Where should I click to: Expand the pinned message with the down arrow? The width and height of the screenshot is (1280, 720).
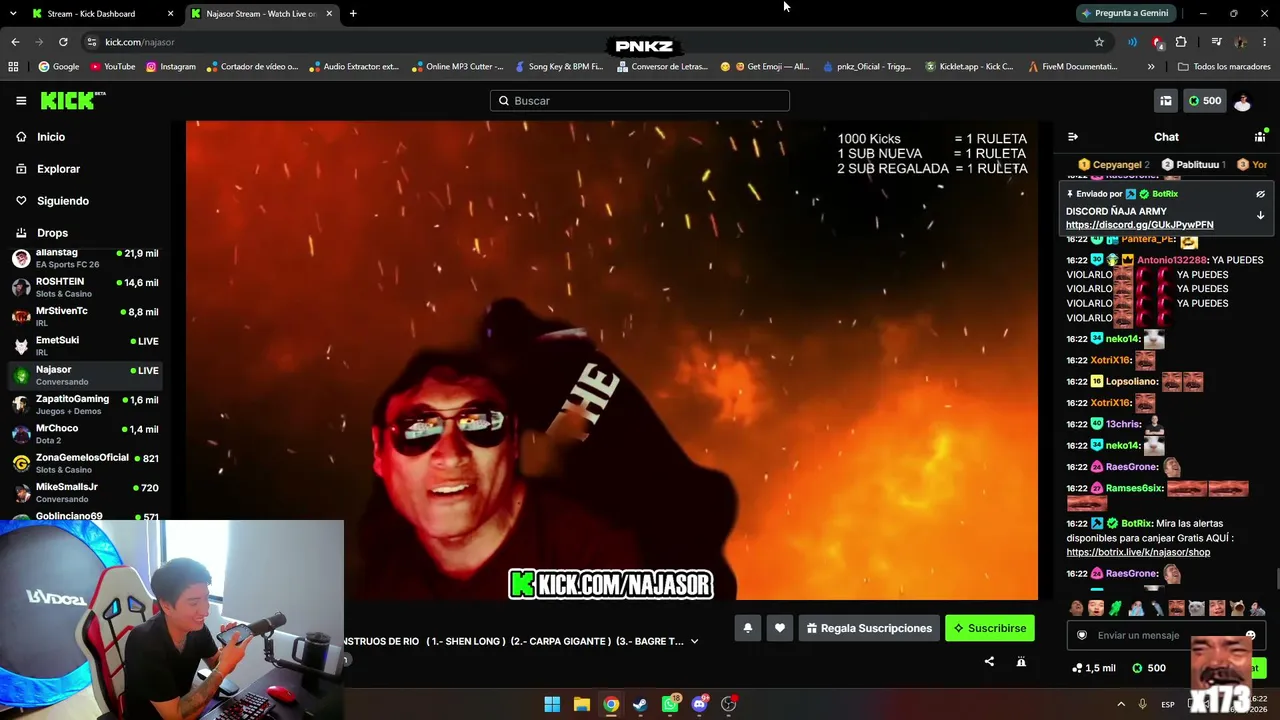click(1260, 215)
